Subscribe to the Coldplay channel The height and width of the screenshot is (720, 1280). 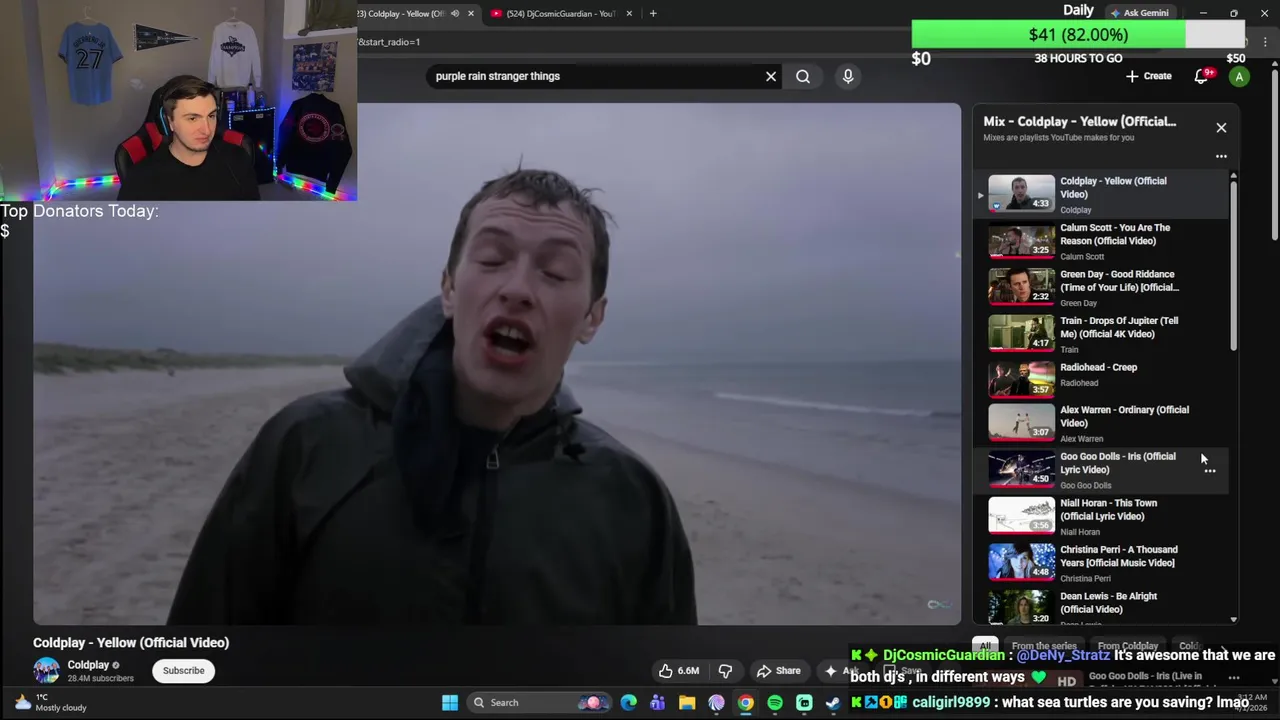pyautogui.click(x=184, y=671)
